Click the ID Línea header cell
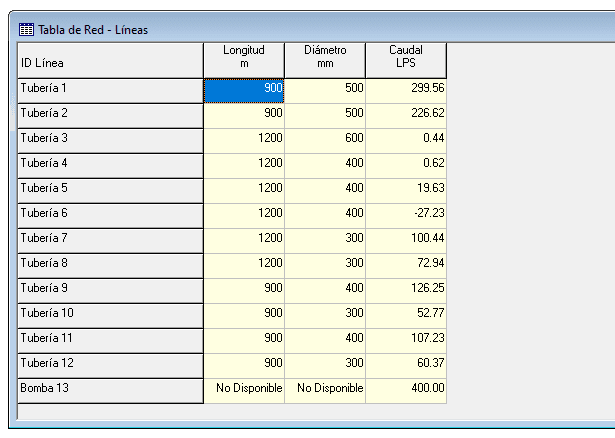 (x=110, y=63)
